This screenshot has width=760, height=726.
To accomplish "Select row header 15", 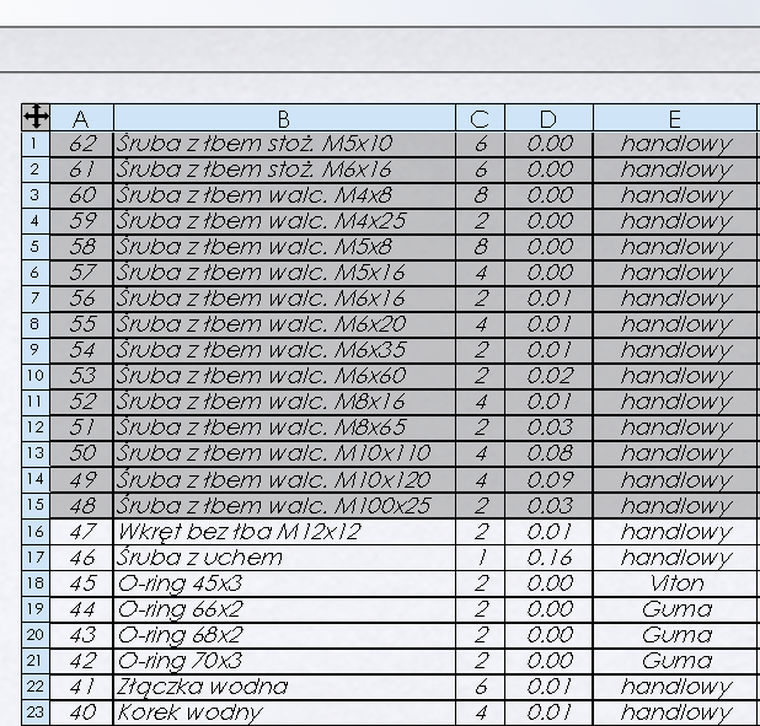I will tap(35, 505).
